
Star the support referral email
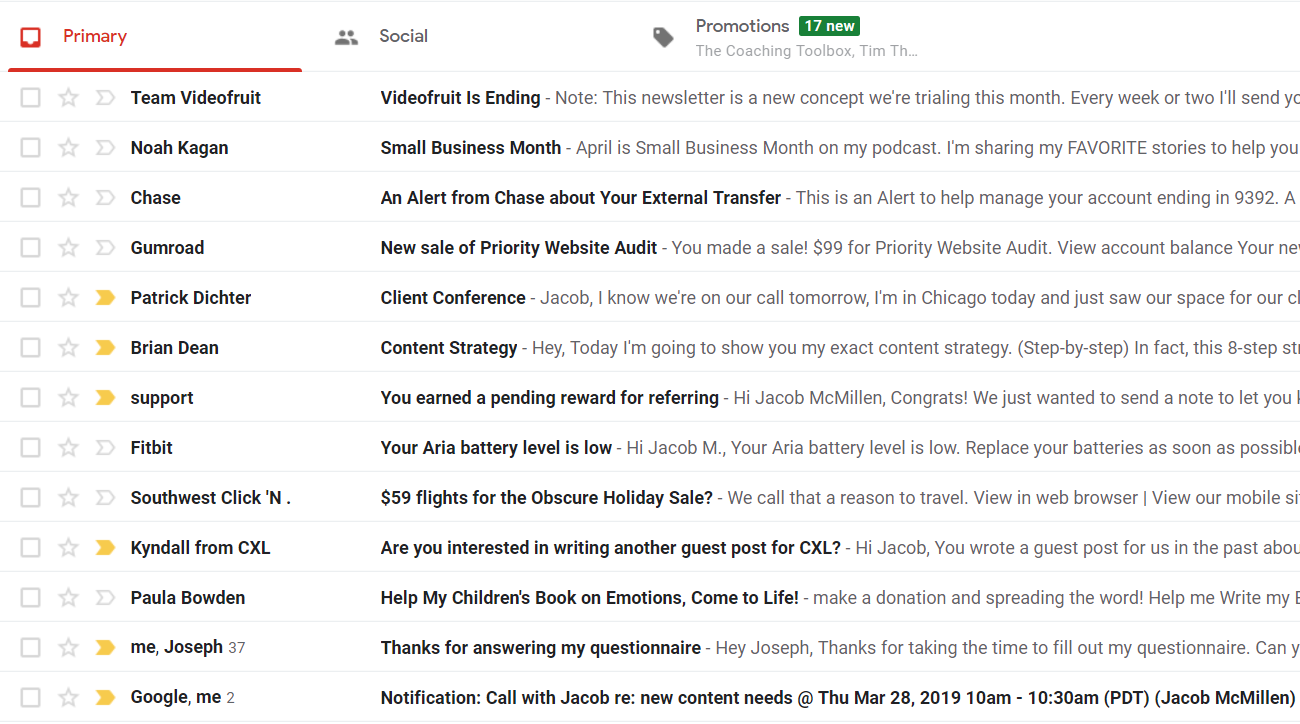click(68, 397)
